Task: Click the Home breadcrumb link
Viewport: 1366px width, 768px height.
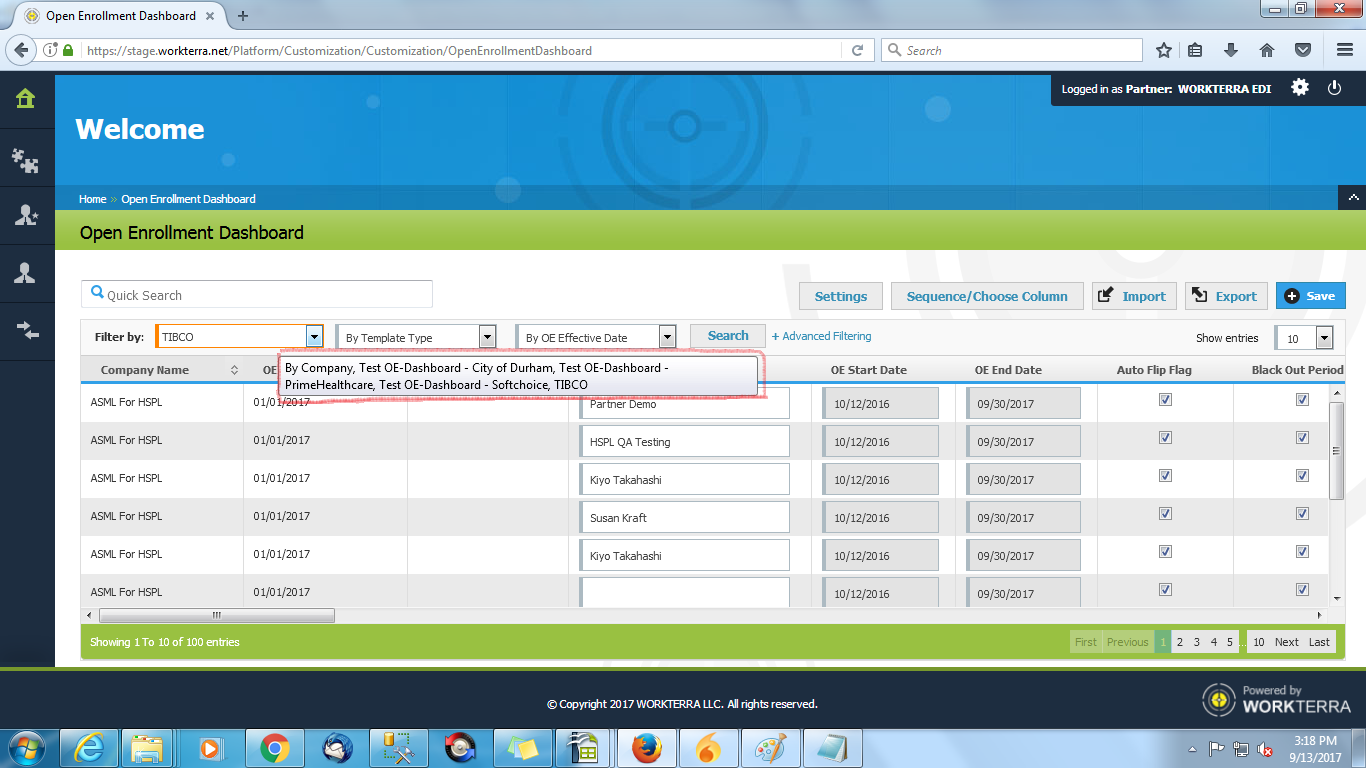Action: (92, 199)
